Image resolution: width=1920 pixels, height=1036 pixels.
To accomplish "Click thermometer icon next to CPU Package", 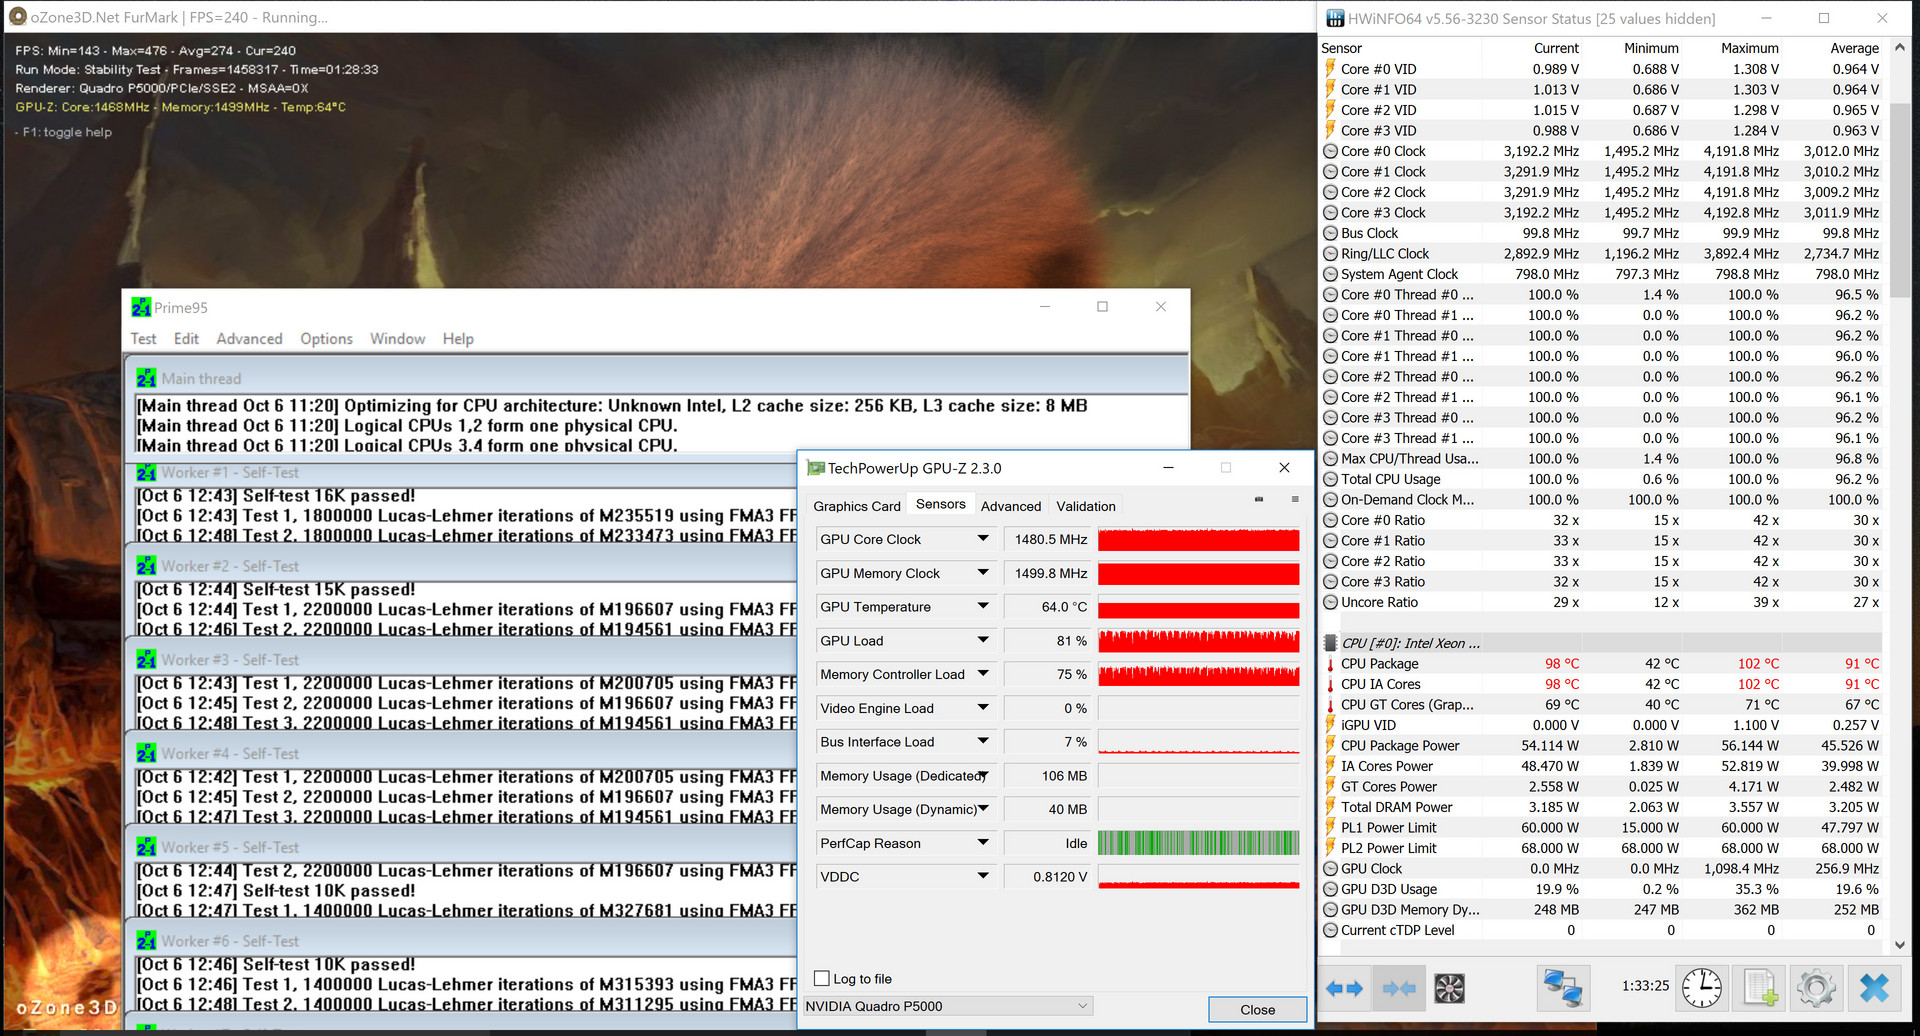I will (1330, 664).
